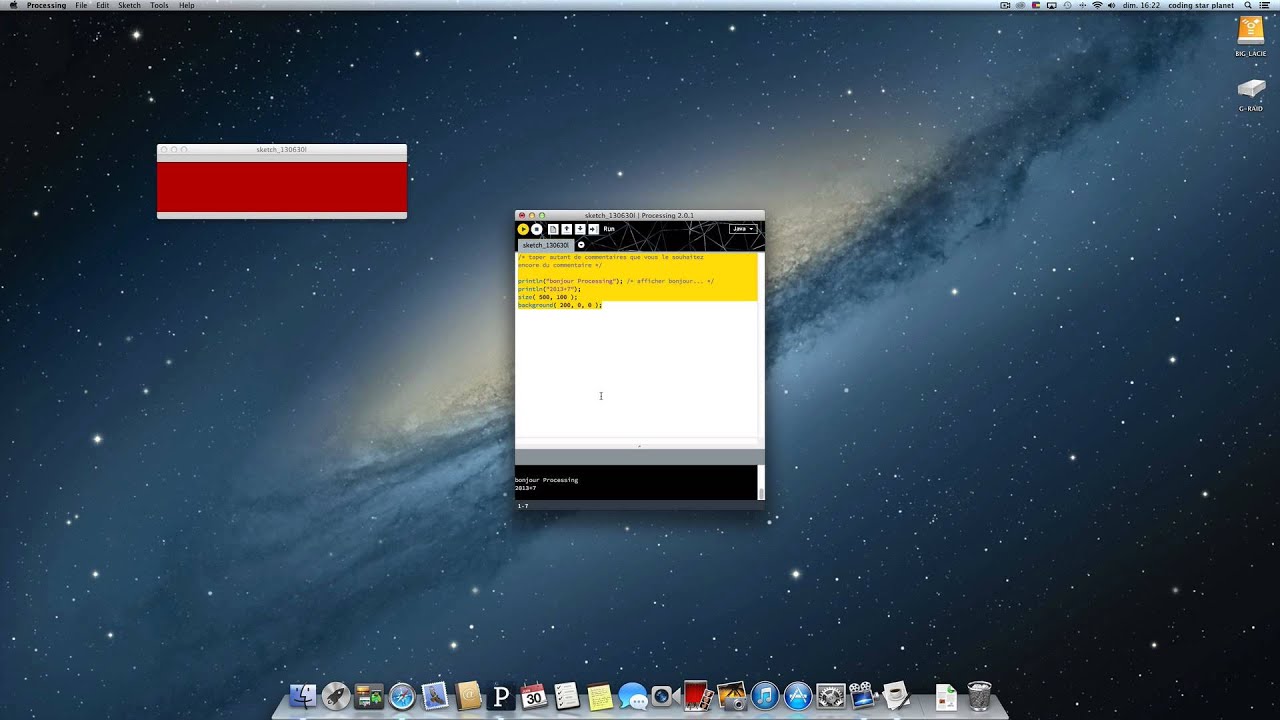Viewport: 1280px width, 720px height.
Task: Open FaceTime camera icon in the Dock
Action: tap(664, 696)
